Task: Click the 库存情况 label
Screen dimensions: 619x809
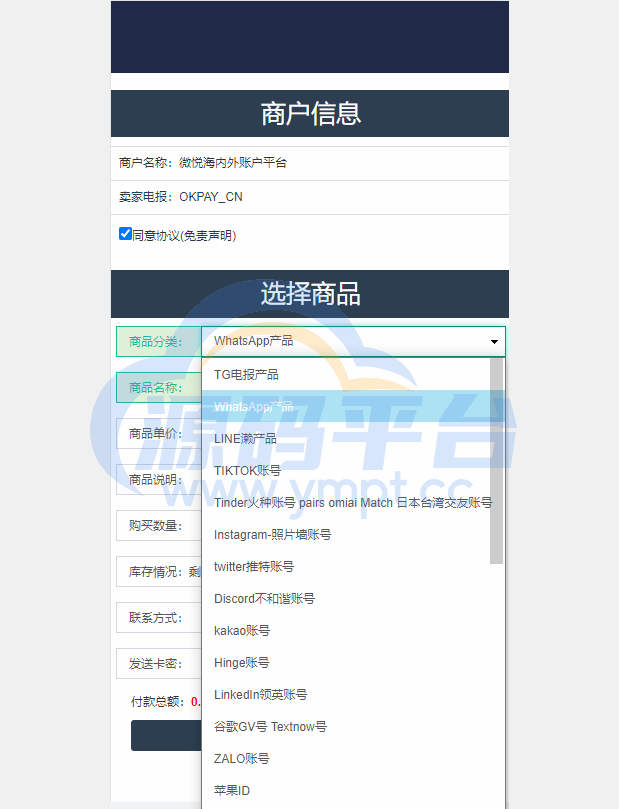Action: [x=155, y=572]
